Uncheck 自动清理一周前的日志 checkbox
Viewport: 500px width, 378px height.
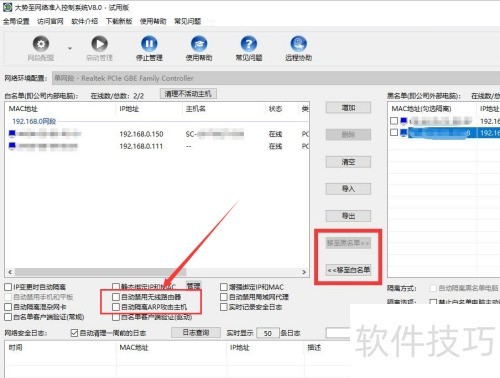(74, 333)
